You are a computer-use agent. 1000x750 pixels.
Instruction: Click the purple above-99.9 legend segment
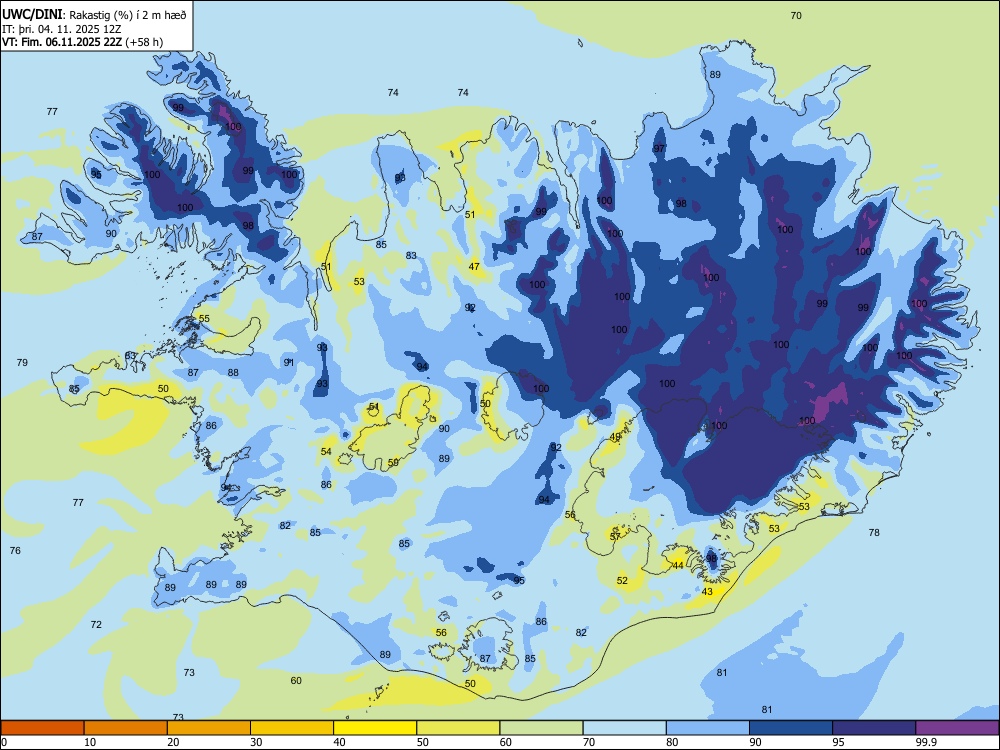pyautogui.click(x=957, y=728)
